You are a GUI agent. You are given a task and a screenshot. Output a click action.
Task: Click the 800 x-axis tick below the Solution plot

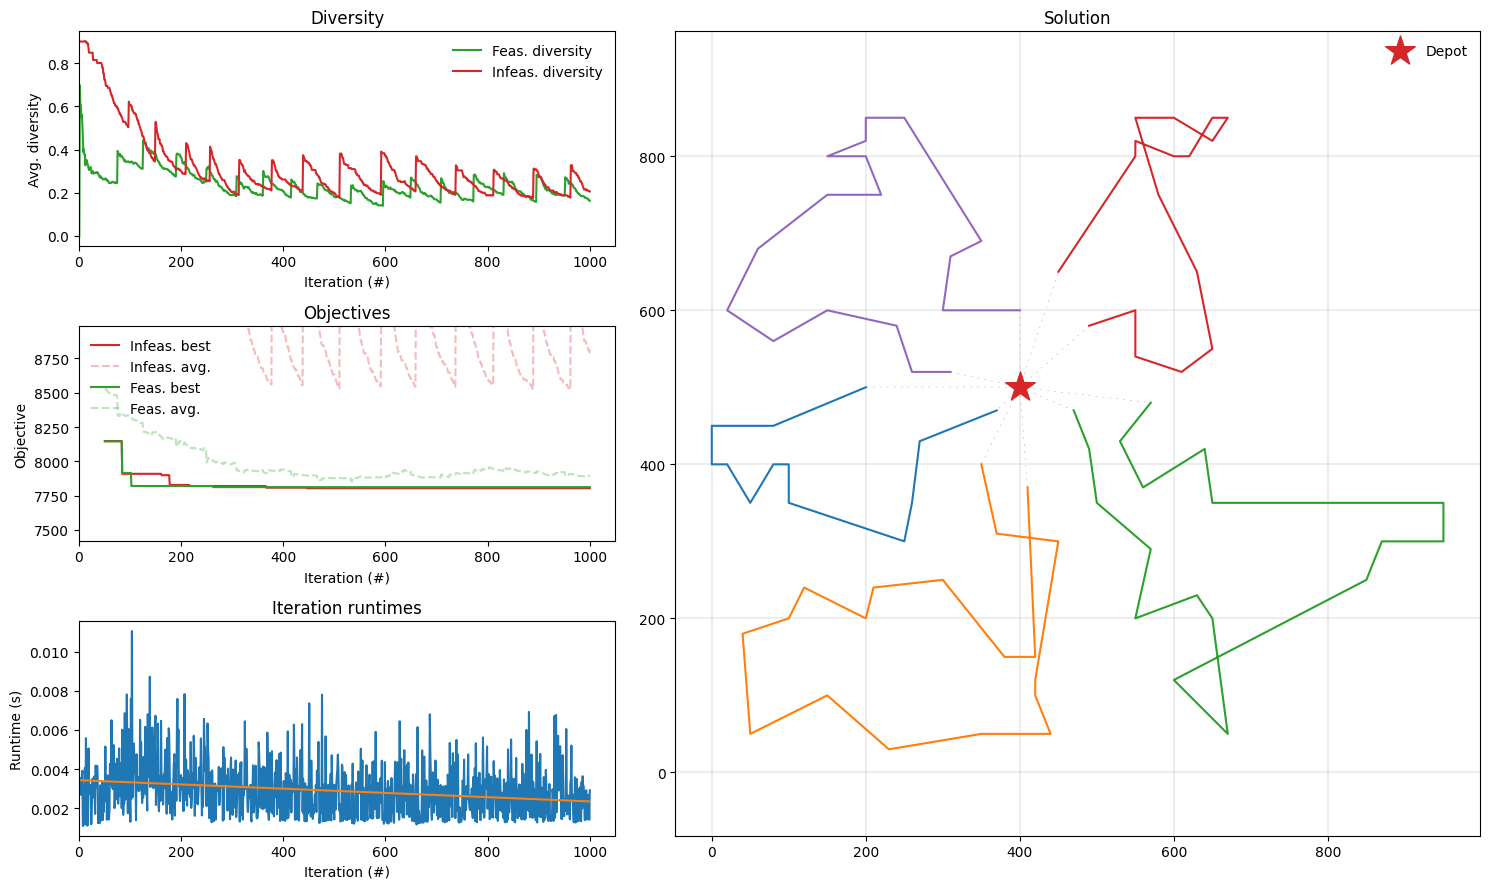coord(1328,853)
